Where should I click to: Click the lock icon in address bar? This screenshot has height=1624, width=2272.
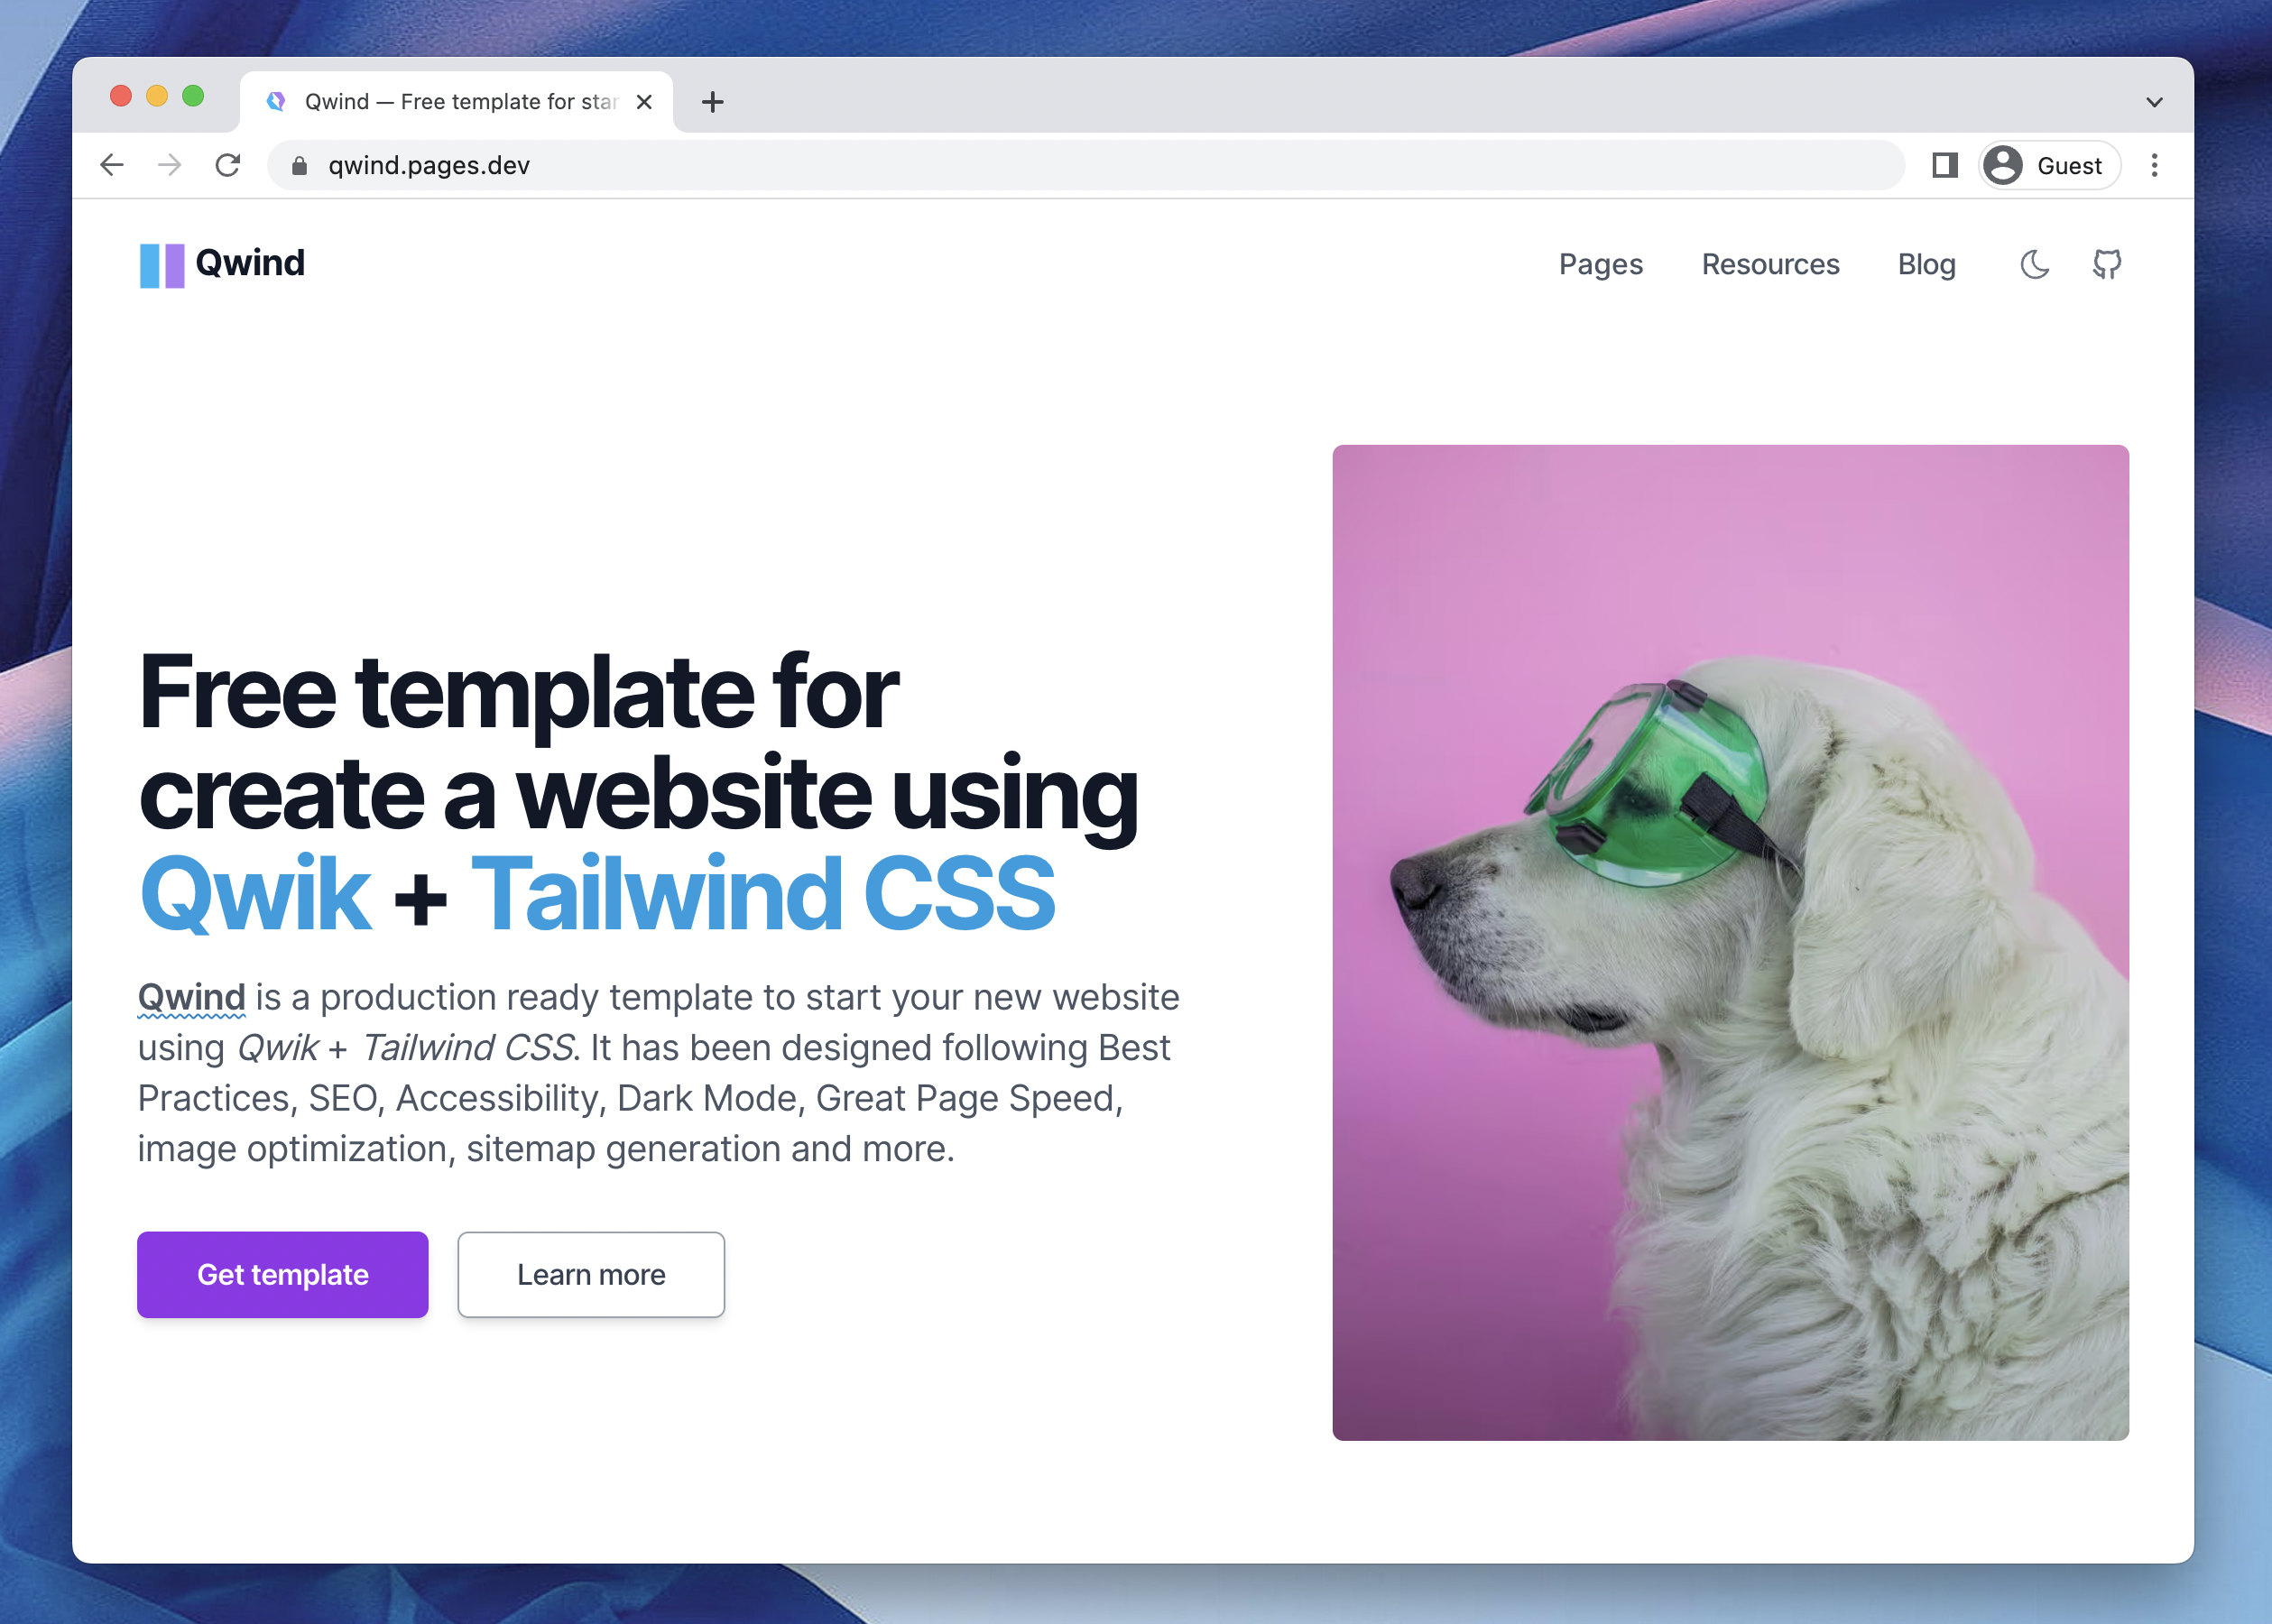click(x=299, y=165)
